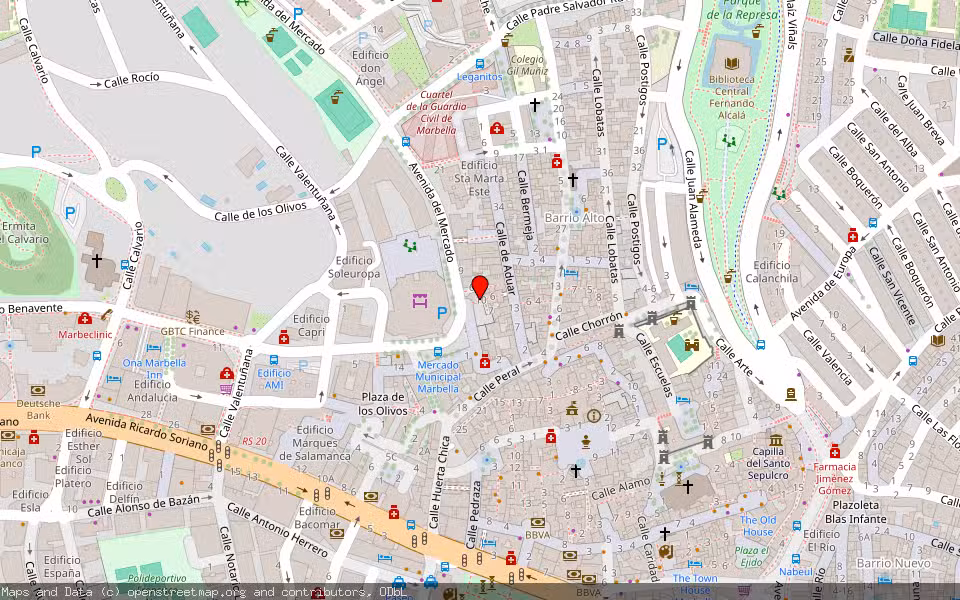Click the Calle Peral street label

coord(497,382)
